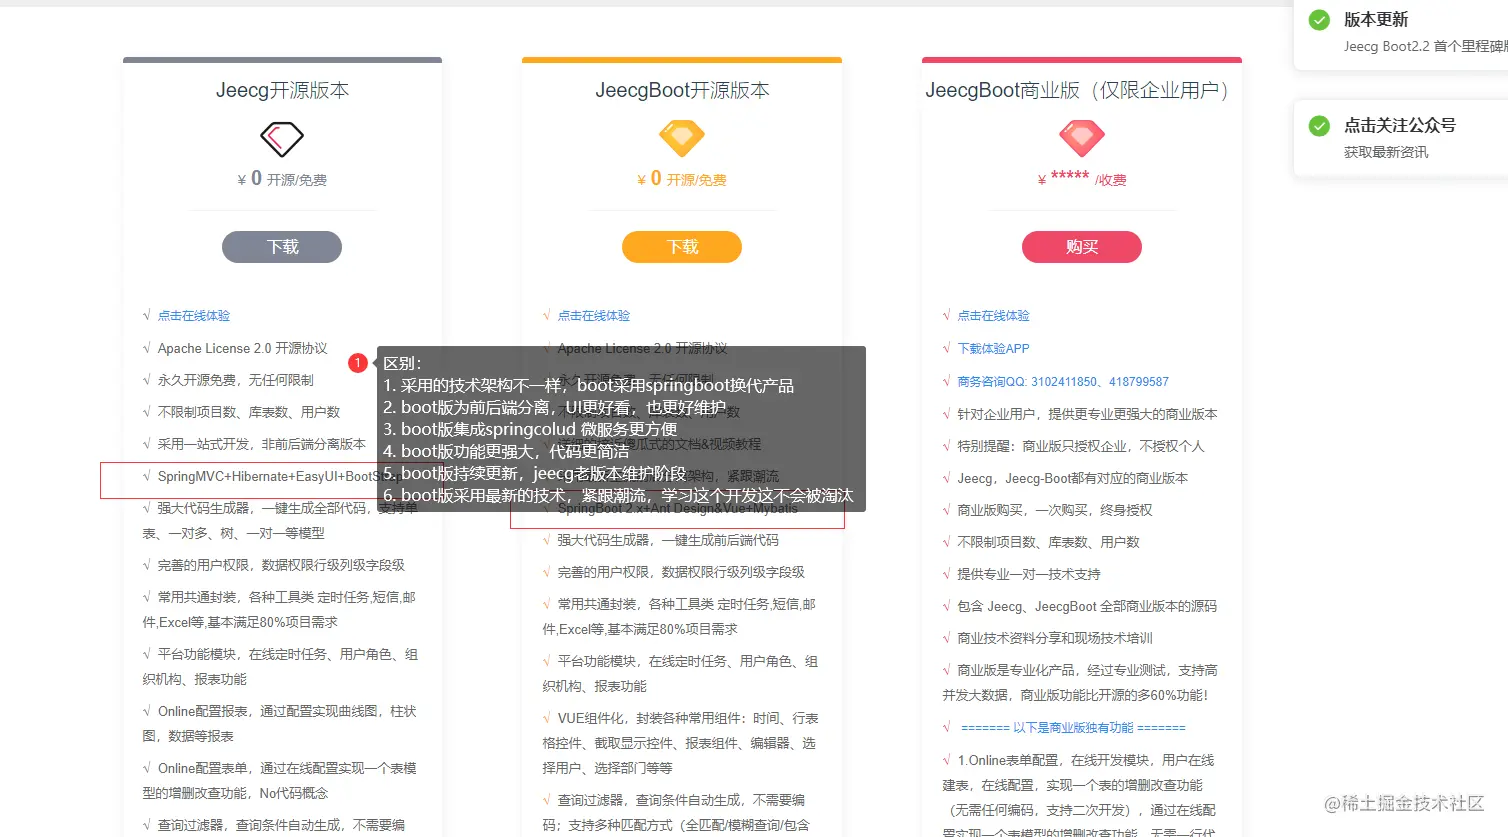
Task: Open the 版本更新 notification
Action: [x=1401, y=32]
